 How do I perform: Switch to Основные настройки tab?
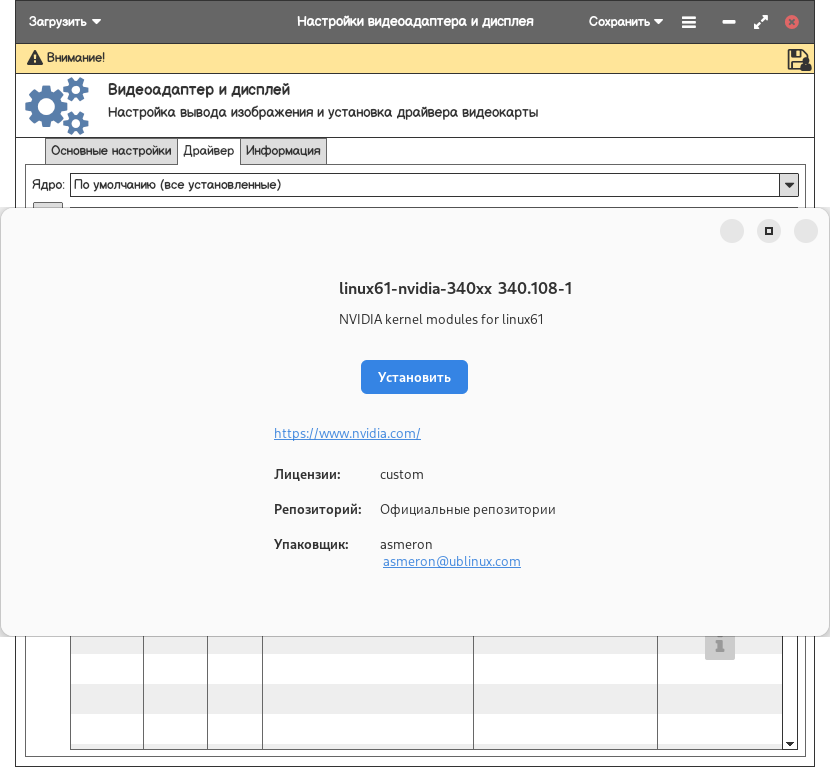(111, 151)
